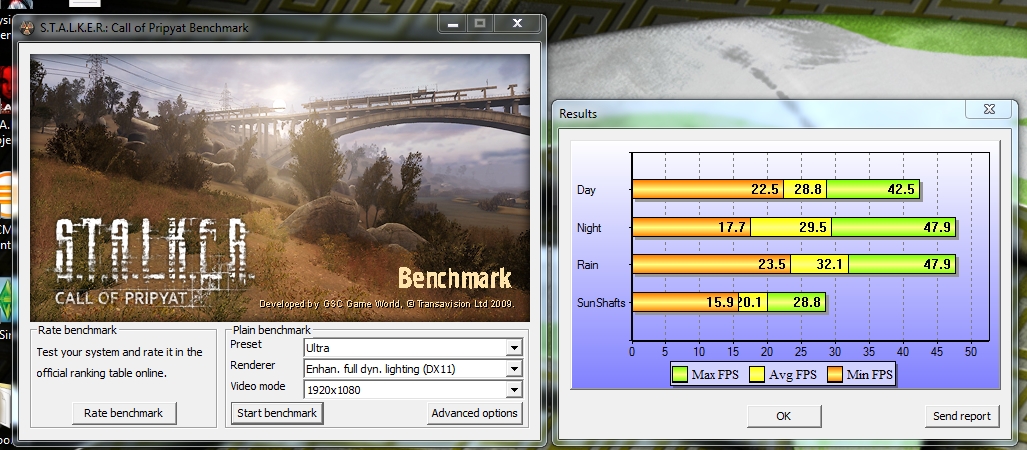
Task: Click the S.T.A.L.K.E.R. window title icon
Action: tap(25, 28)
